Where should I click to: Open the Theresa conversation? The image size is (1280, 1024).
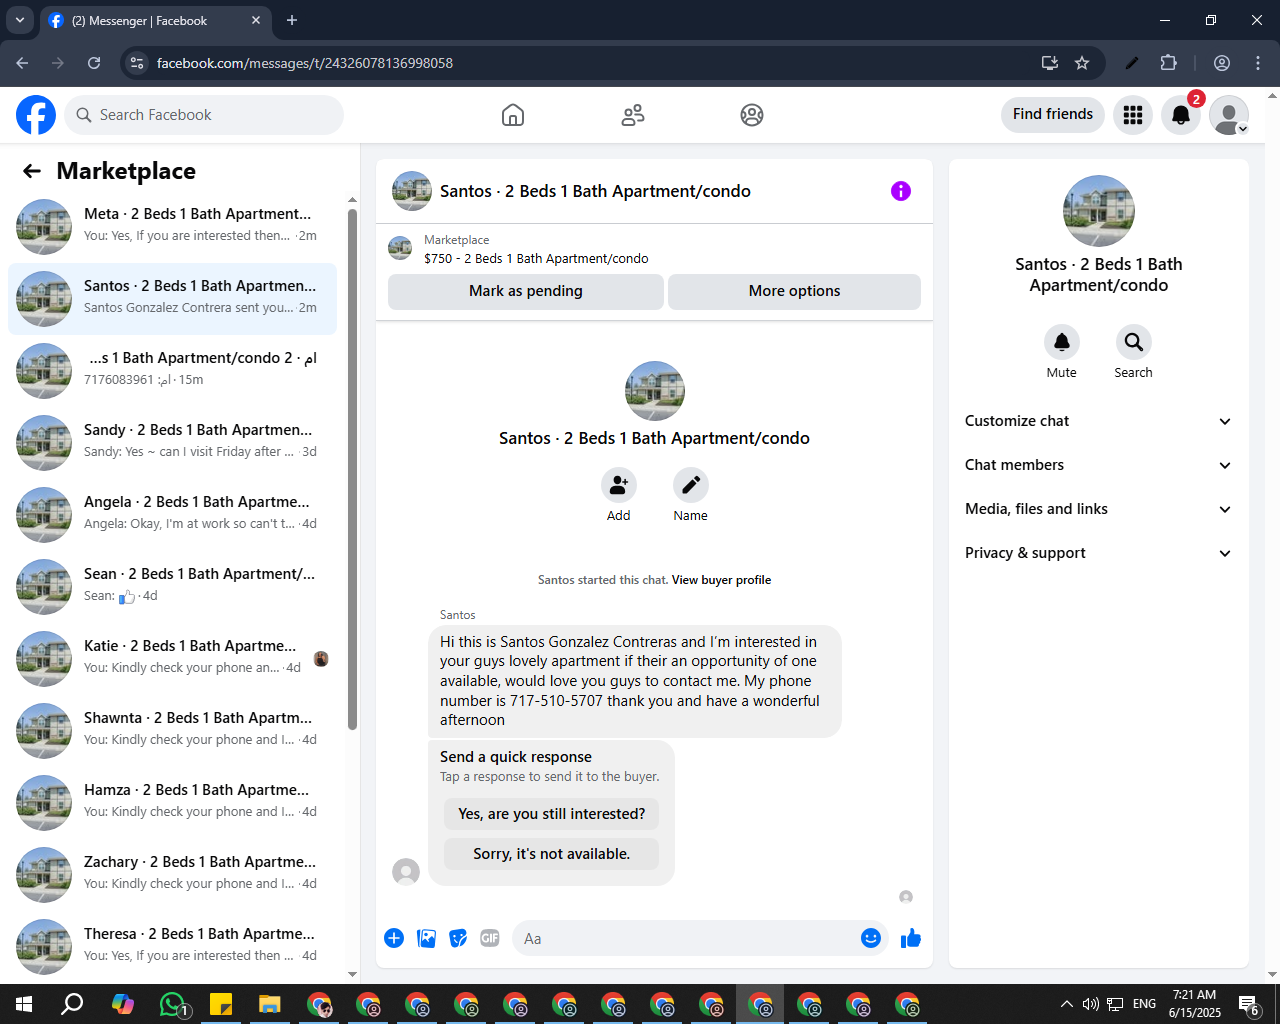(172, 947)
